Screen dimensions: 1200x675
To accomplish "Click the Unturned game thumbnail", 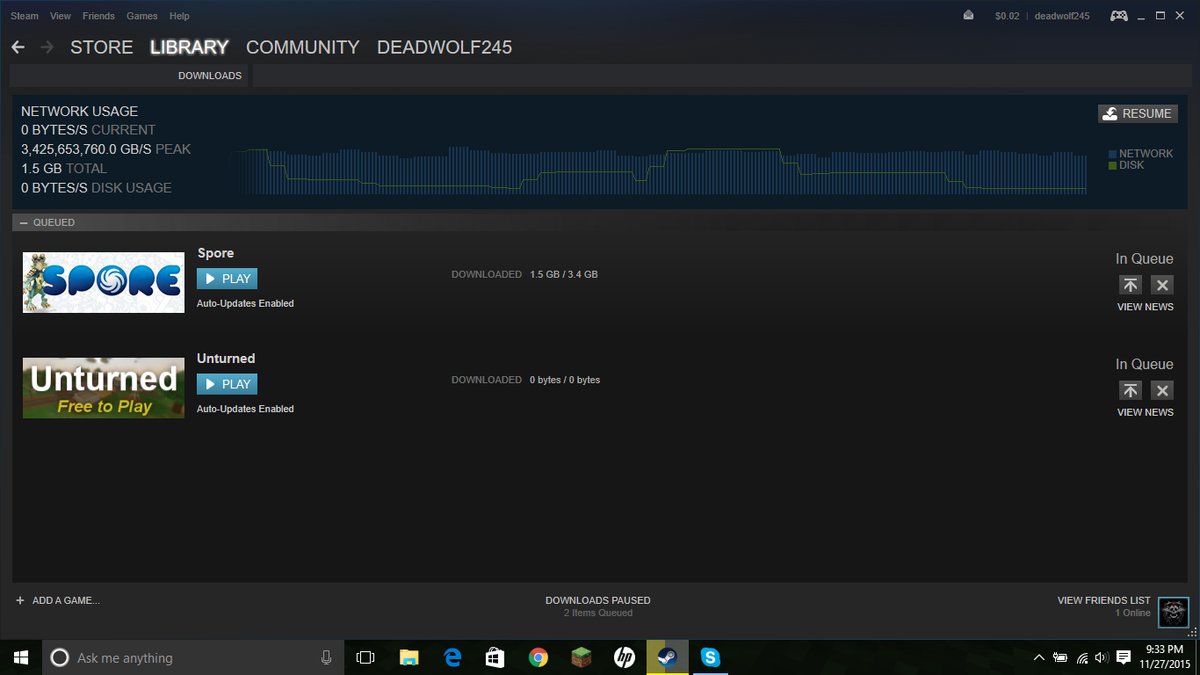I will point(103,387).
